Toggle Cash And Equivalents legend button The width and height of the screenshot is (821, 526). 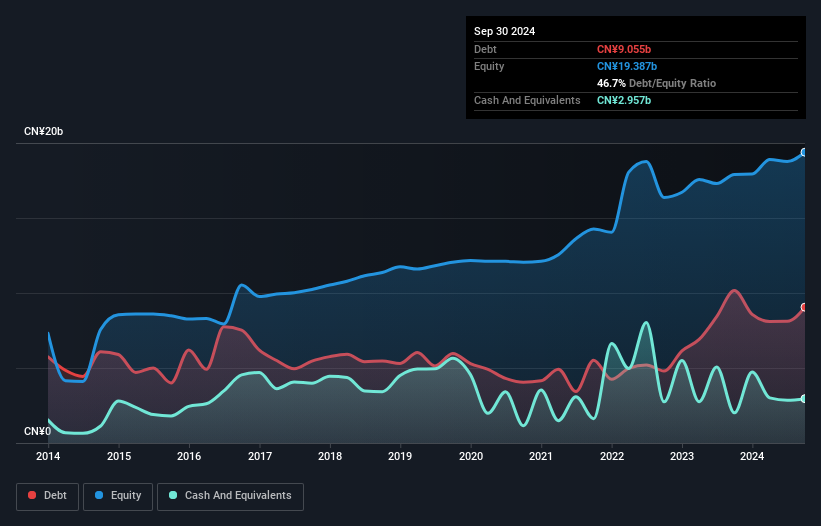click(230, 496)
